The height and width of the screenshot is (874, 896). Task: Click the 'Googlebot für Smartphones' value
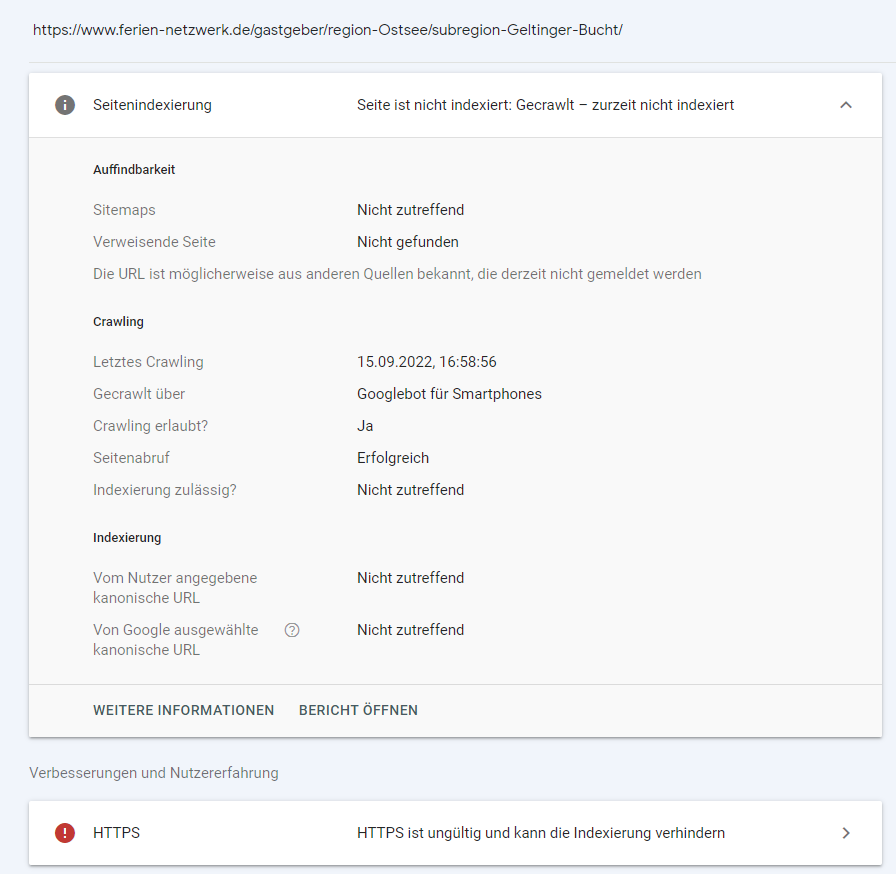tap(449, 394)
